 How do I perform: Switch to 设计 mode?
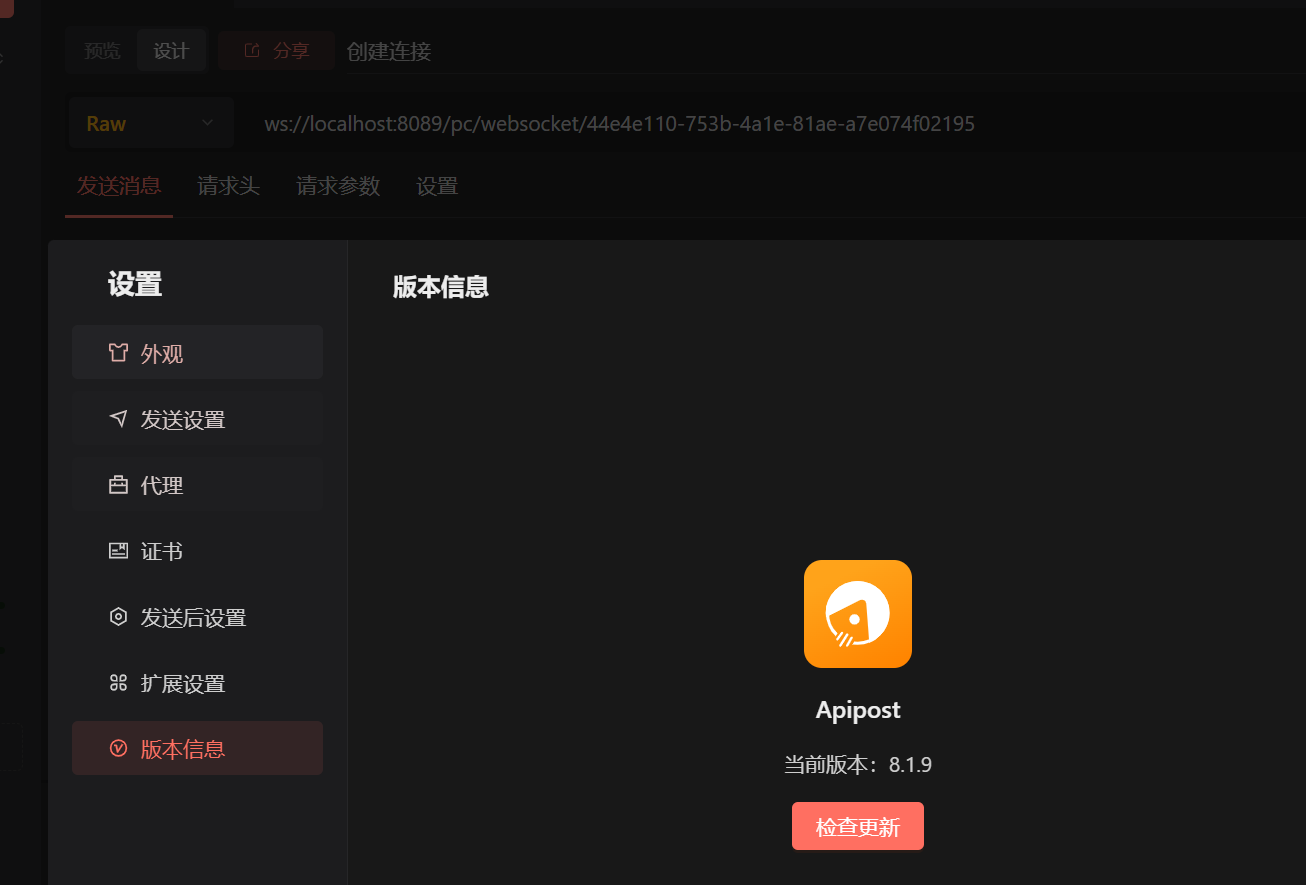pos(171,50)
